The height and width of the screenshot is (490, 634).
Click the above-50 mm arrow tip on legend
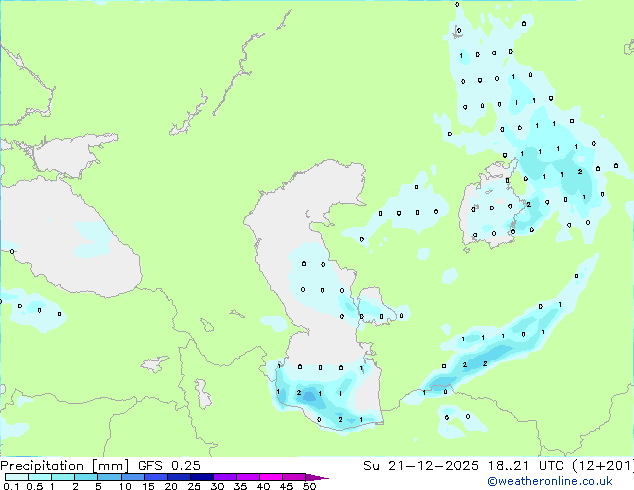click(x=317, y=477)
